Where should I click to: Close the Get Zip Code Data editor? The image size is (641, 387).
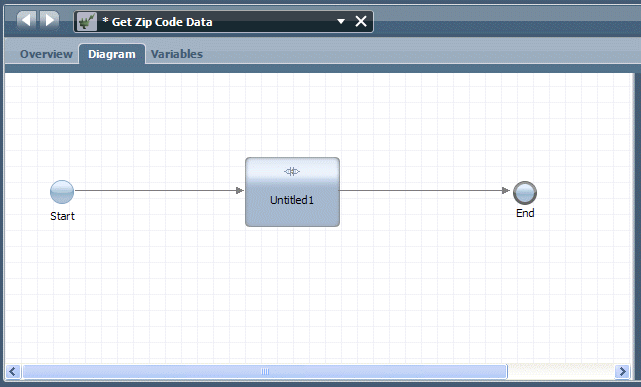[x=361, y=21]
